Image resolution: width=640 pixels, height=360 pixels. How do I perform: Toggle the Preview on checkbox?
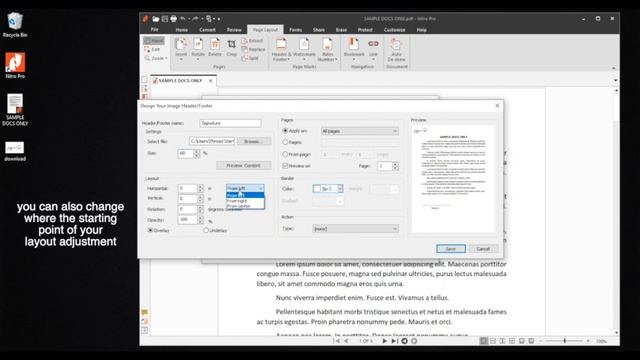(285, 166)
